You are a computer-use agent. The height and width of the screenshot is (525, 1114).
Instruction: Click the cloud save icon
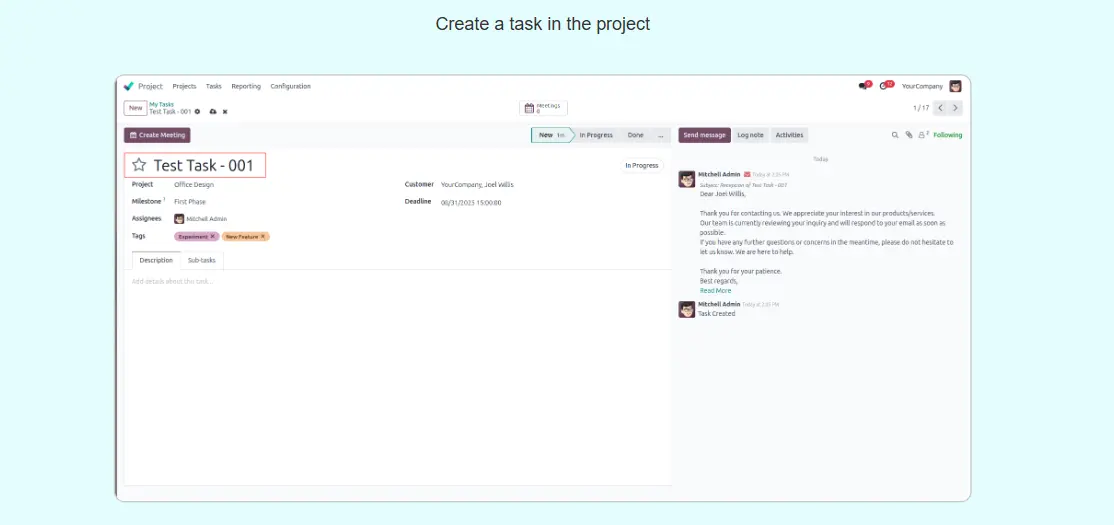click(x=212, y=111)
